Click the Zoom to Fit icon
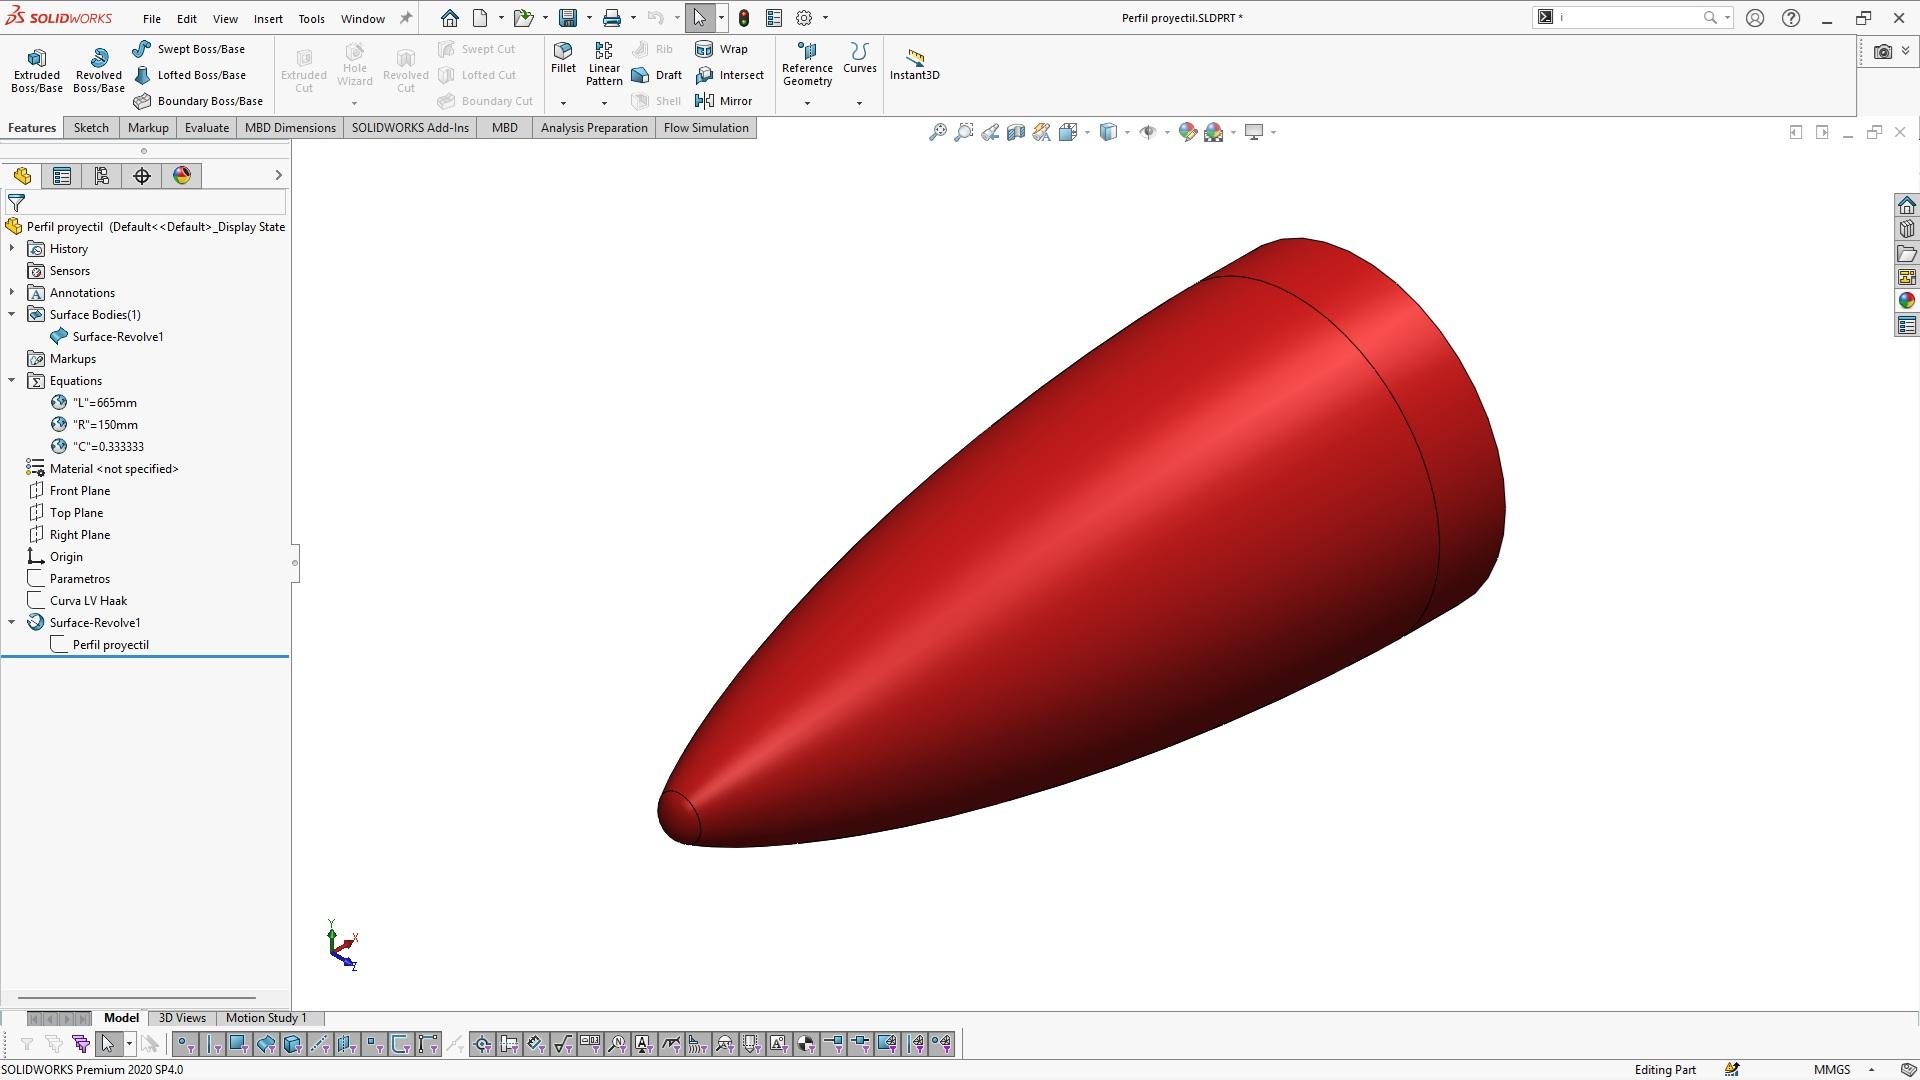The height and width of the screenshot is (1080, 1920). [937, 132]
